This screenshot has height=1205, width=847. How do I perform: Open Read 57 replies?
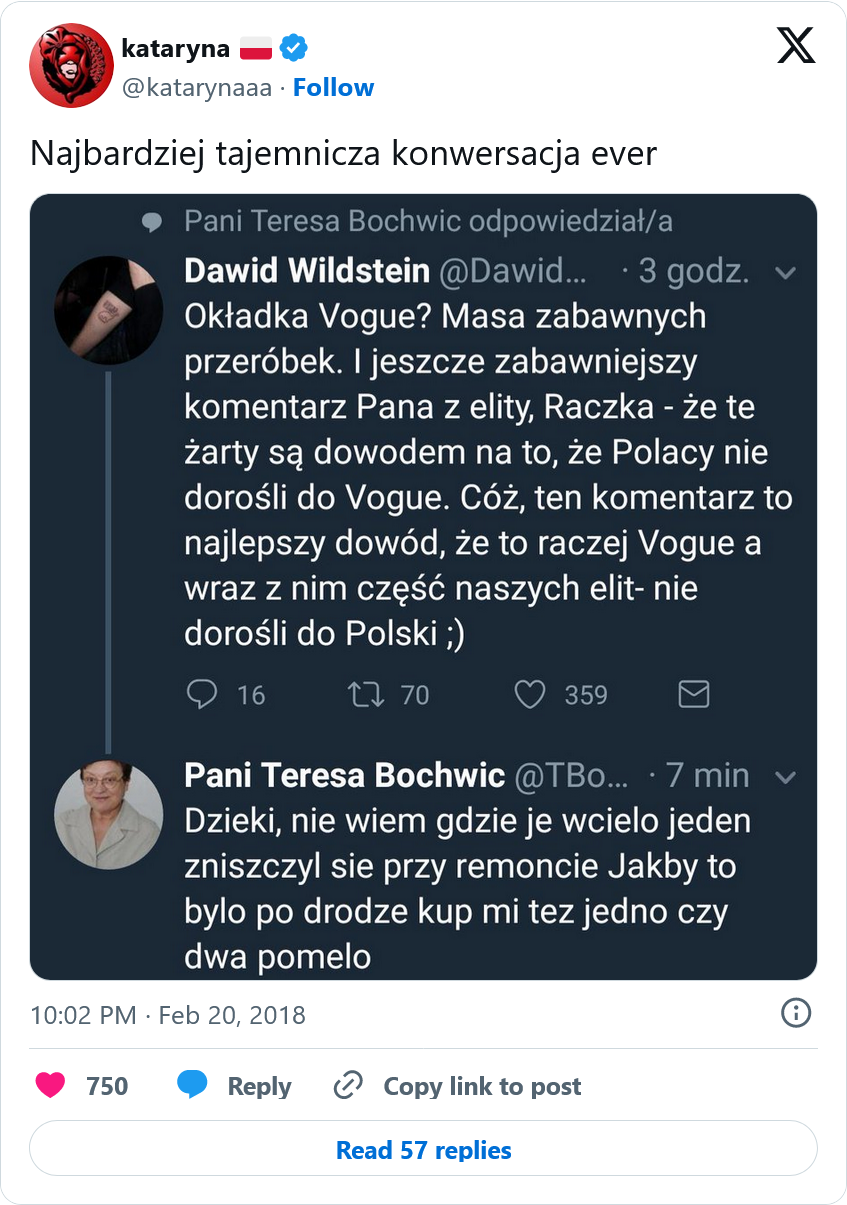(x=423, y=1148)
